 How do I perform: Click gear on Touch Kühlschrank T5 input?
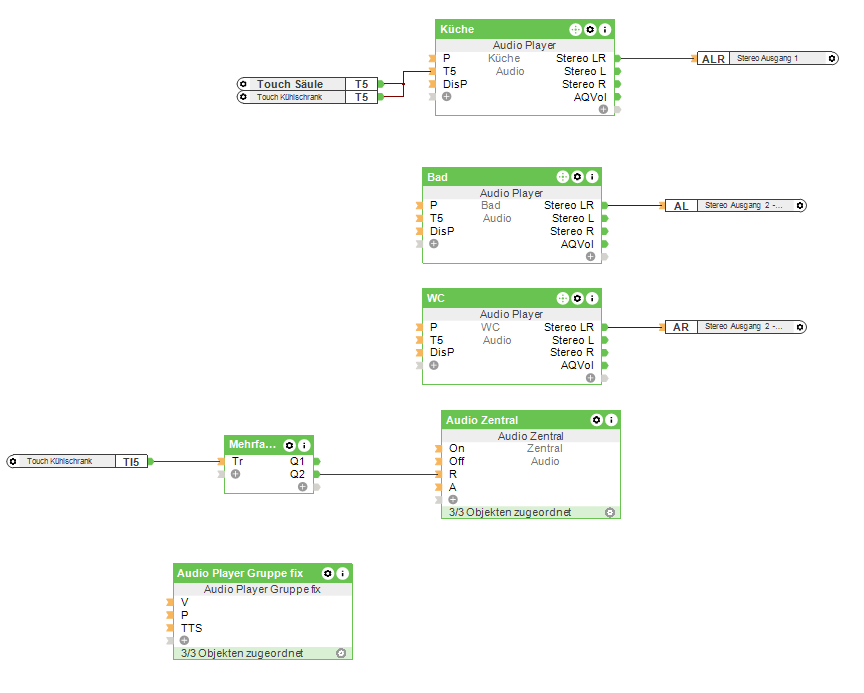(243, 97)
